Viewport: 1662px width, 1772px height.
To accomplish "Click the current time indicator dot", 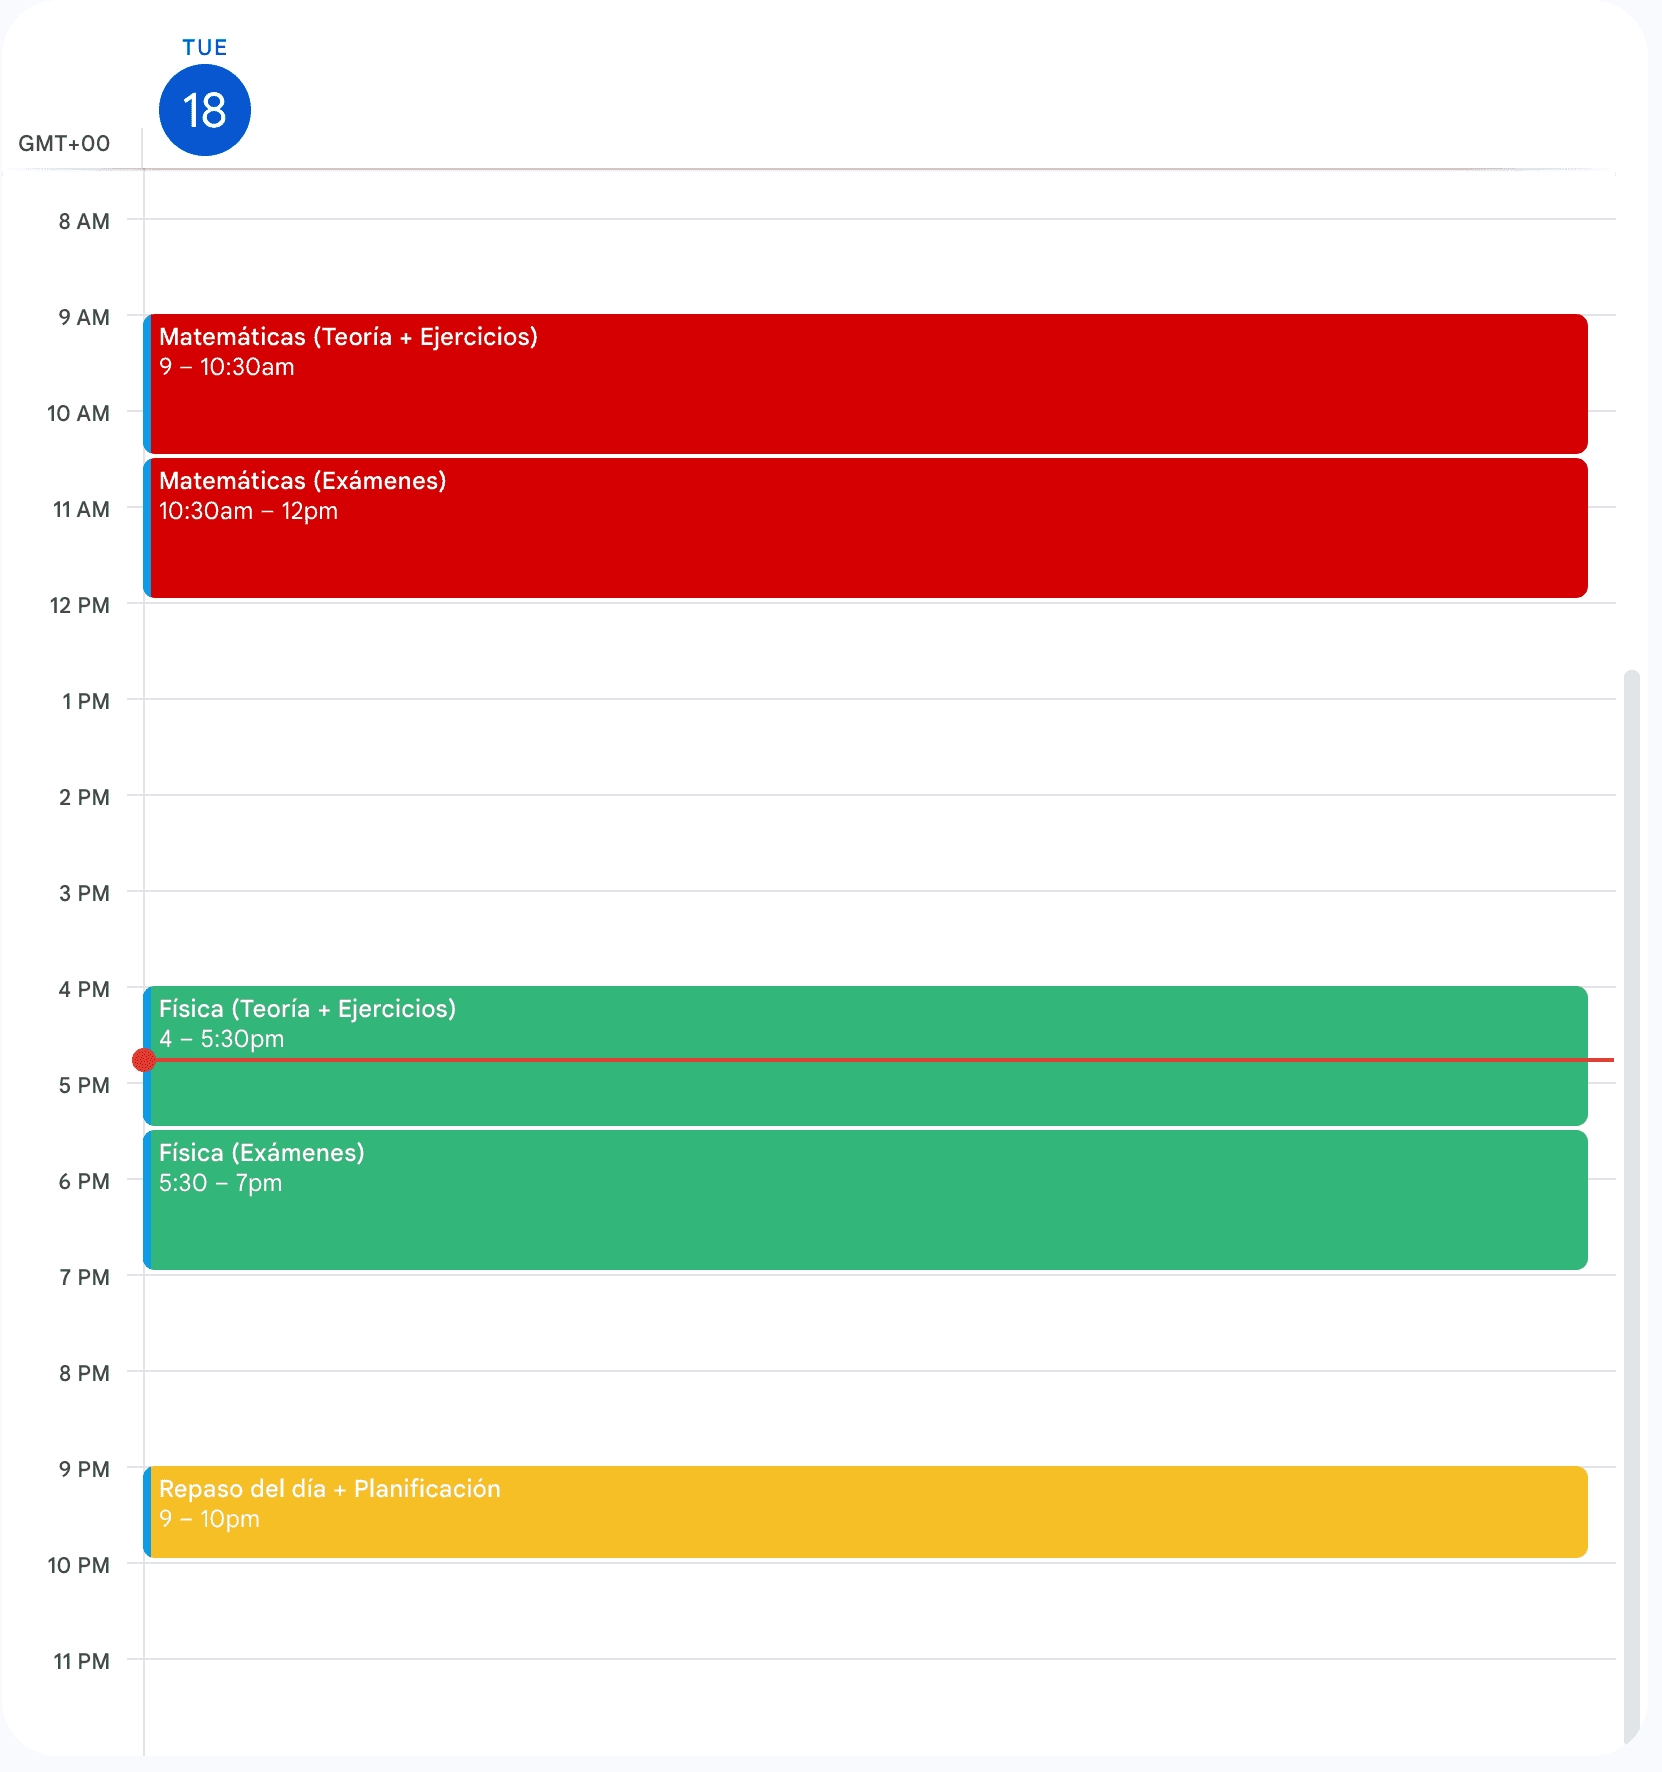I will (x=144, y=1060).
